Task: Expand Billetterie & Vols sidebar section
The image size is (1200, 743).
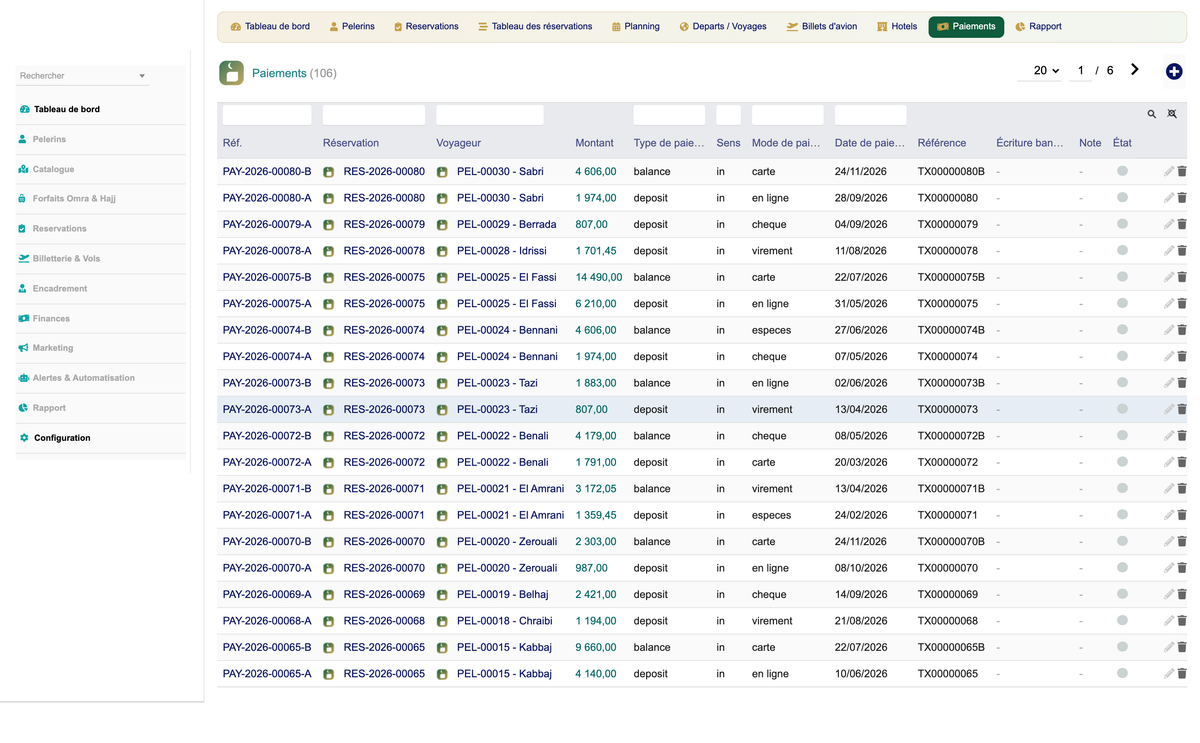Action: [101, 258]
